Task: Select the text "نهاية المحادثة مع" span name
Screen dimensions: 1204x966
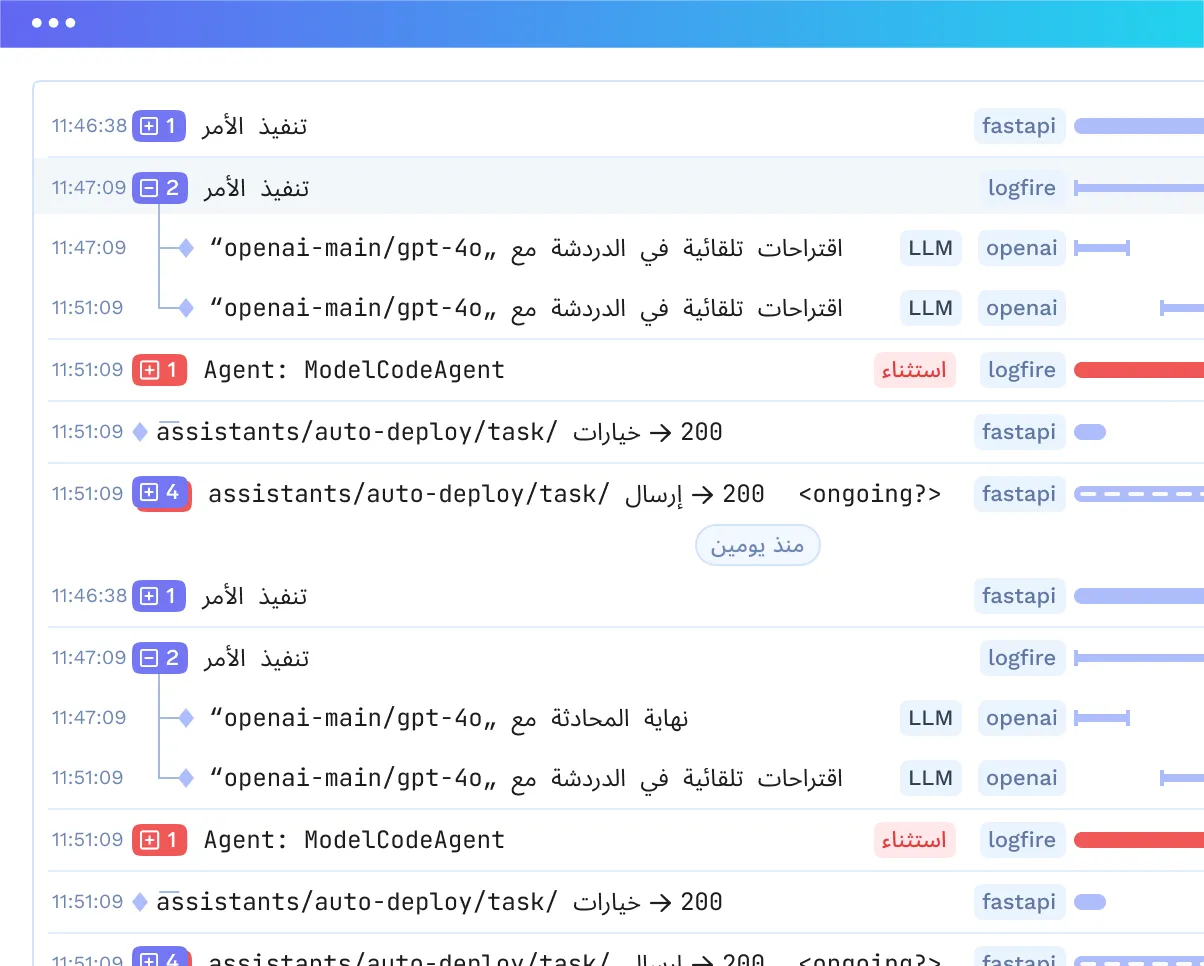Action: point(599,718)
